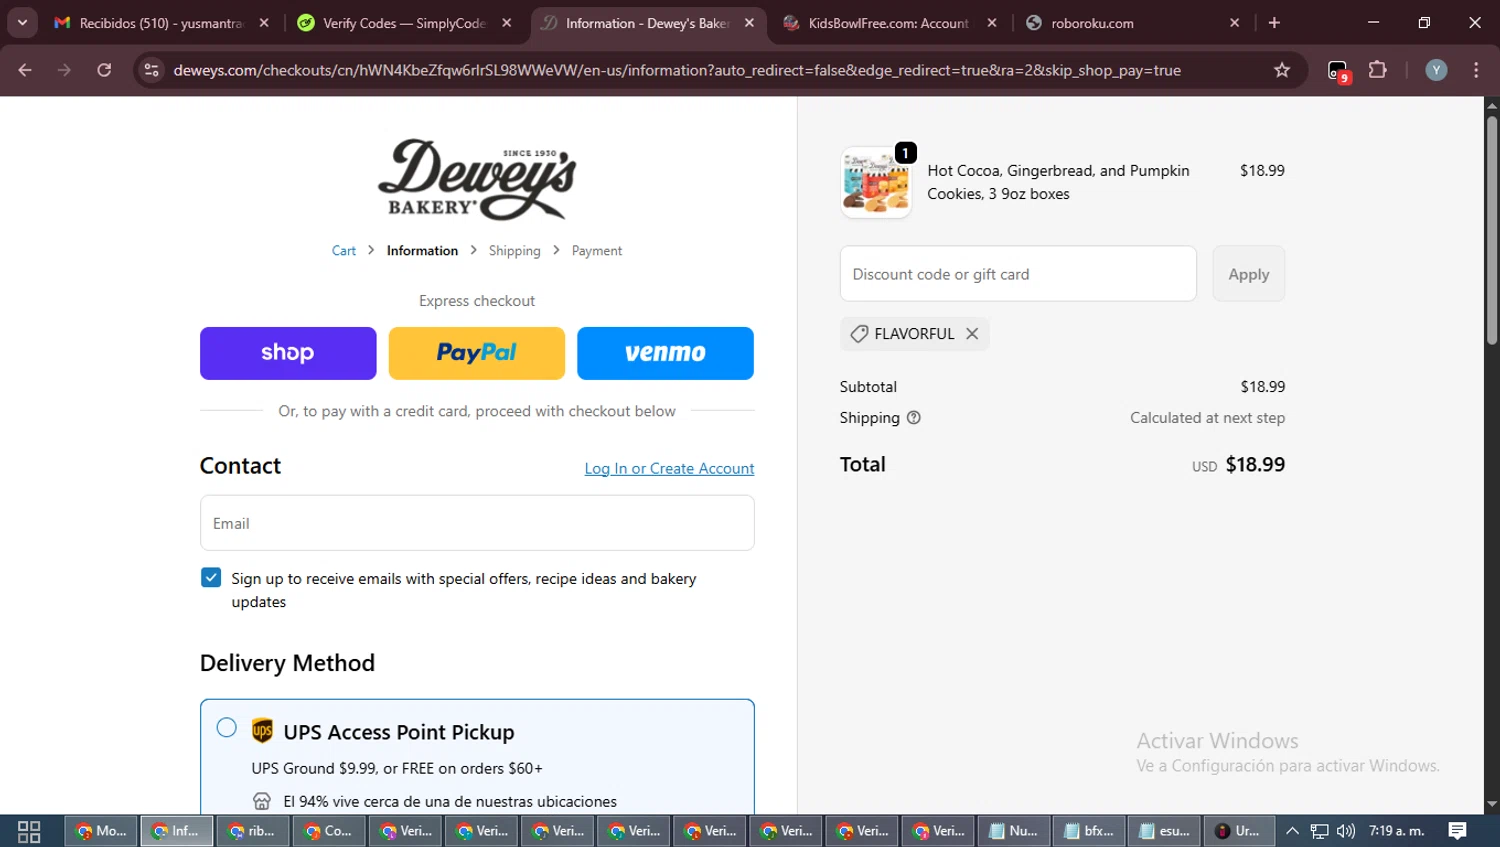Switch to taskbar Chrome window 'rib...'
Screen dimensions: 1500x847
[253, 831]
